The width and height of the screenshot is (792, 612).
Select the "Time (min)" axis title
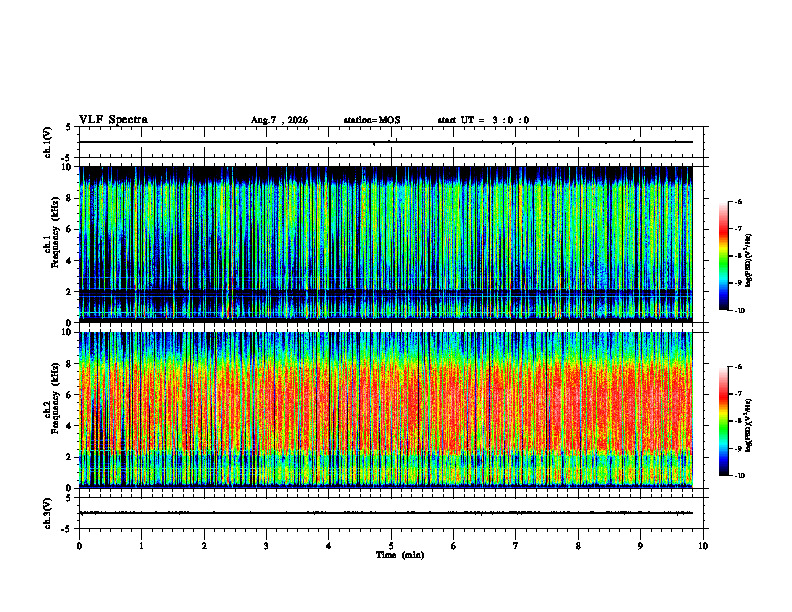coord(400,555)
